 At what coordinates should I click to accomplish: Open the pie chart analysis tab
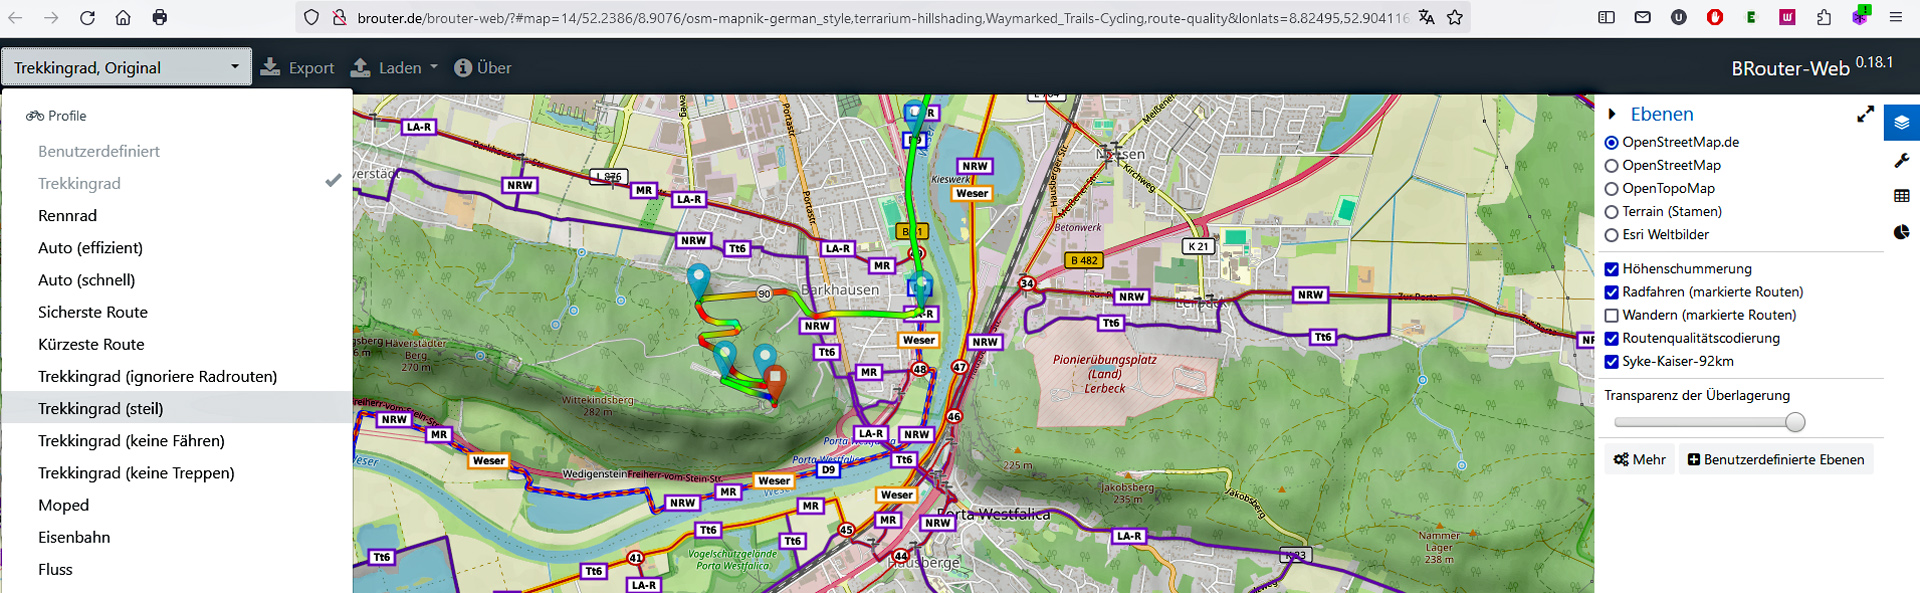1902,232
